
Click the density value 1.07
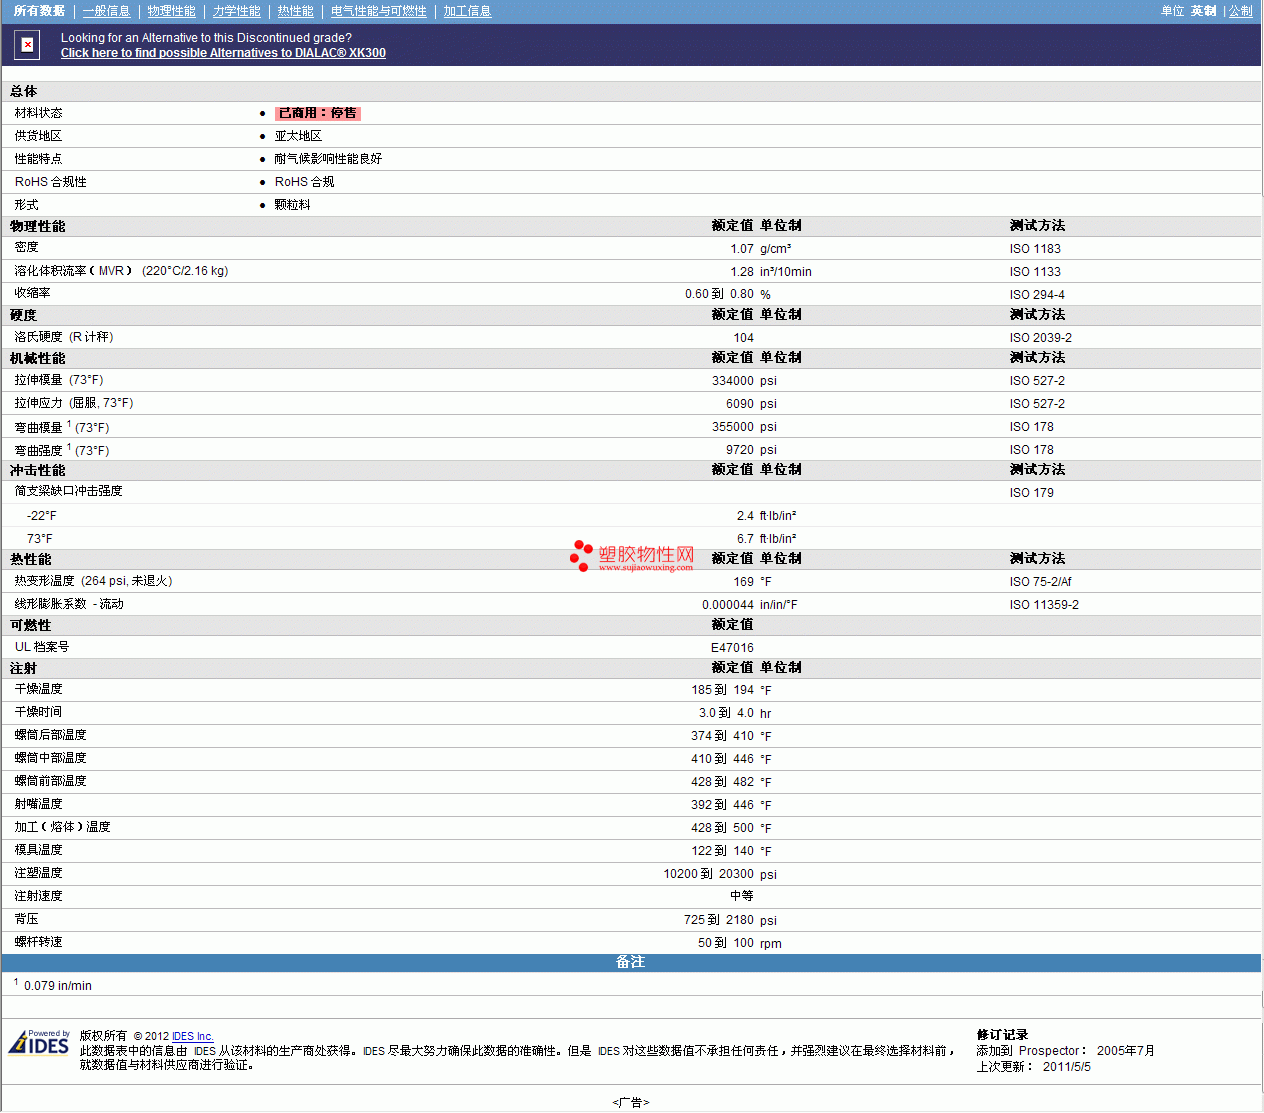pos(742,249)
